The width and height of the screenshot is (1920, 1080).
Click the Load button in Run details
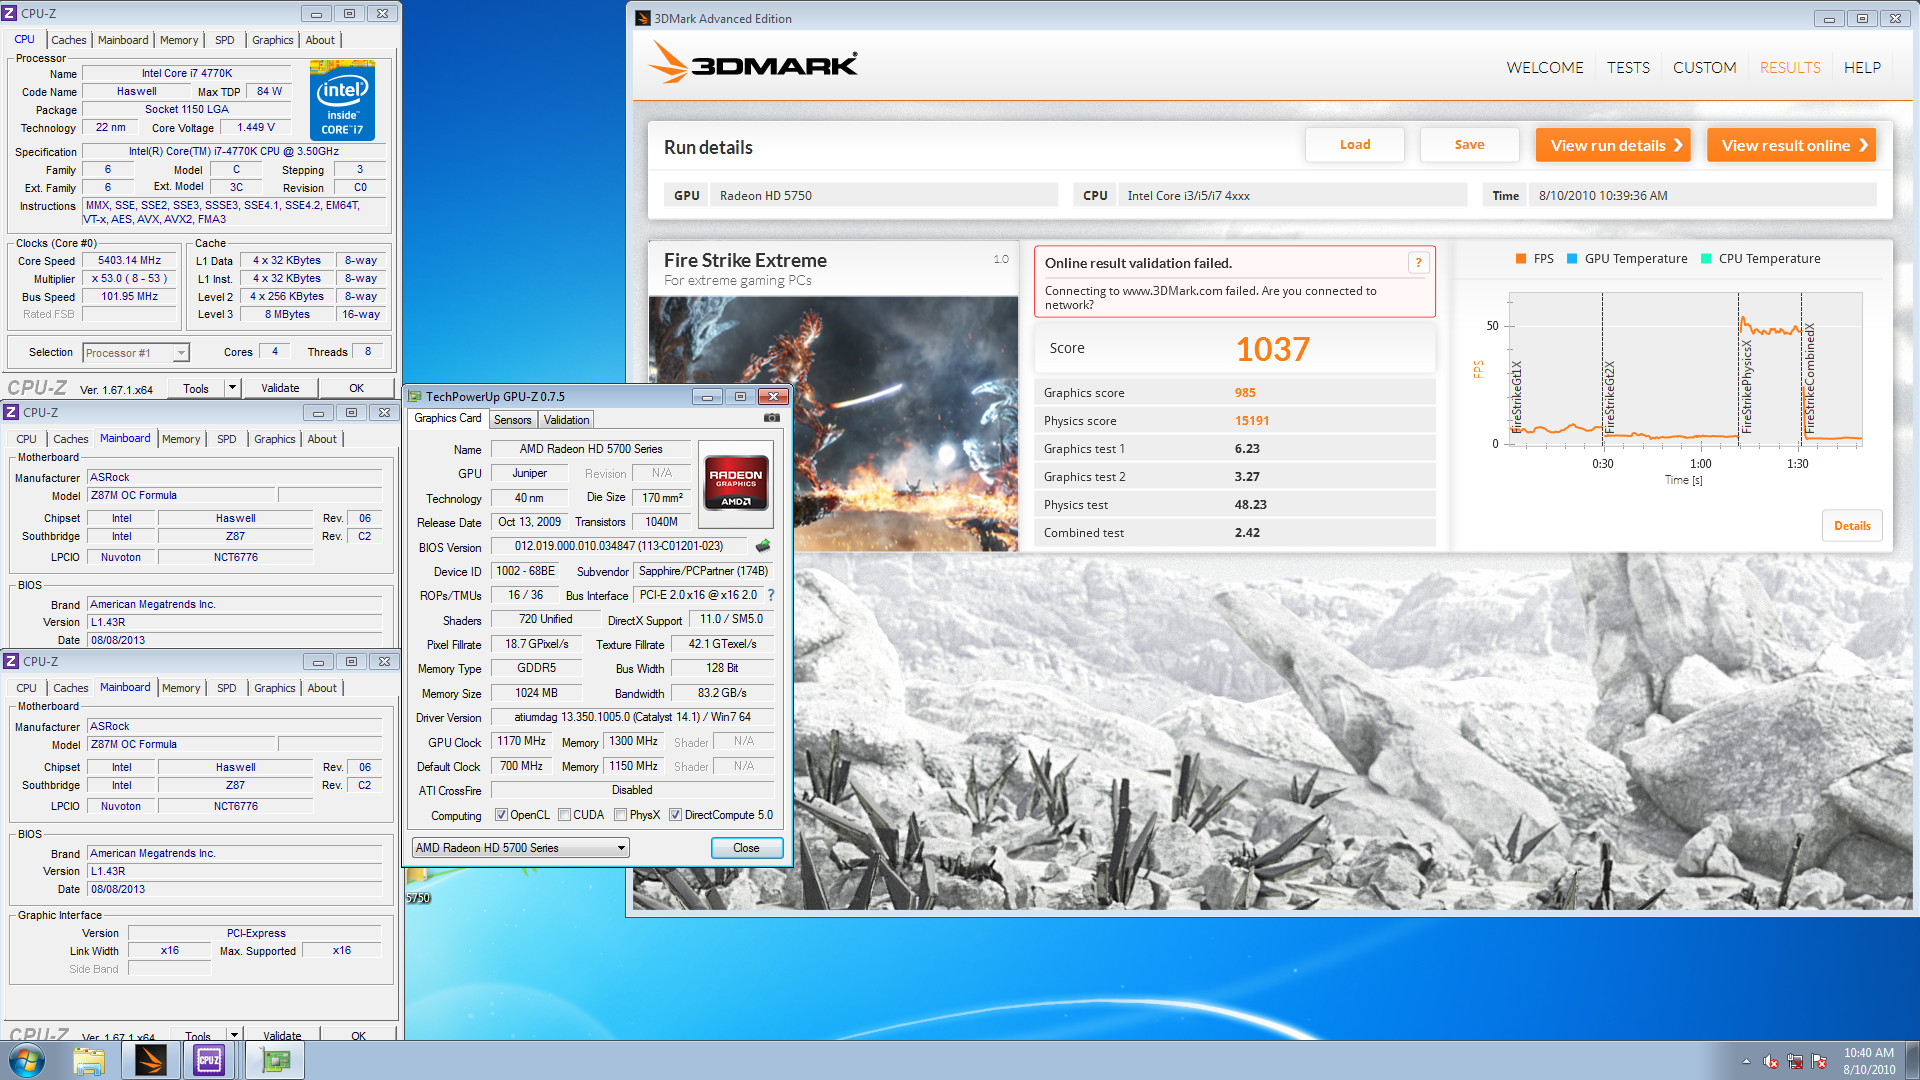coord(1355,145)
